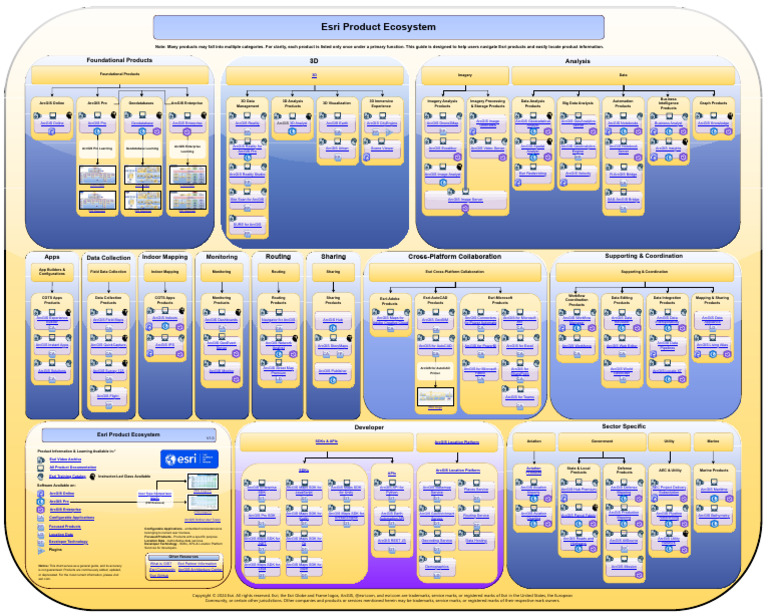Screen dimensions: 768x616
Task: Click the video icon beside Esri Video Archive
Action: click(x=41, y=460)
